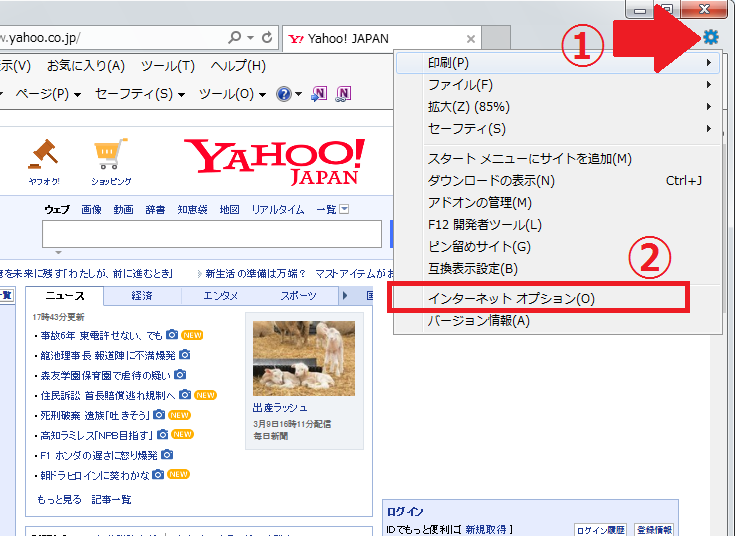Screen dimensions: 735x536
Task: Open the セーフティ(S) toolbar dropdown
Action: [x=140, y=94]
